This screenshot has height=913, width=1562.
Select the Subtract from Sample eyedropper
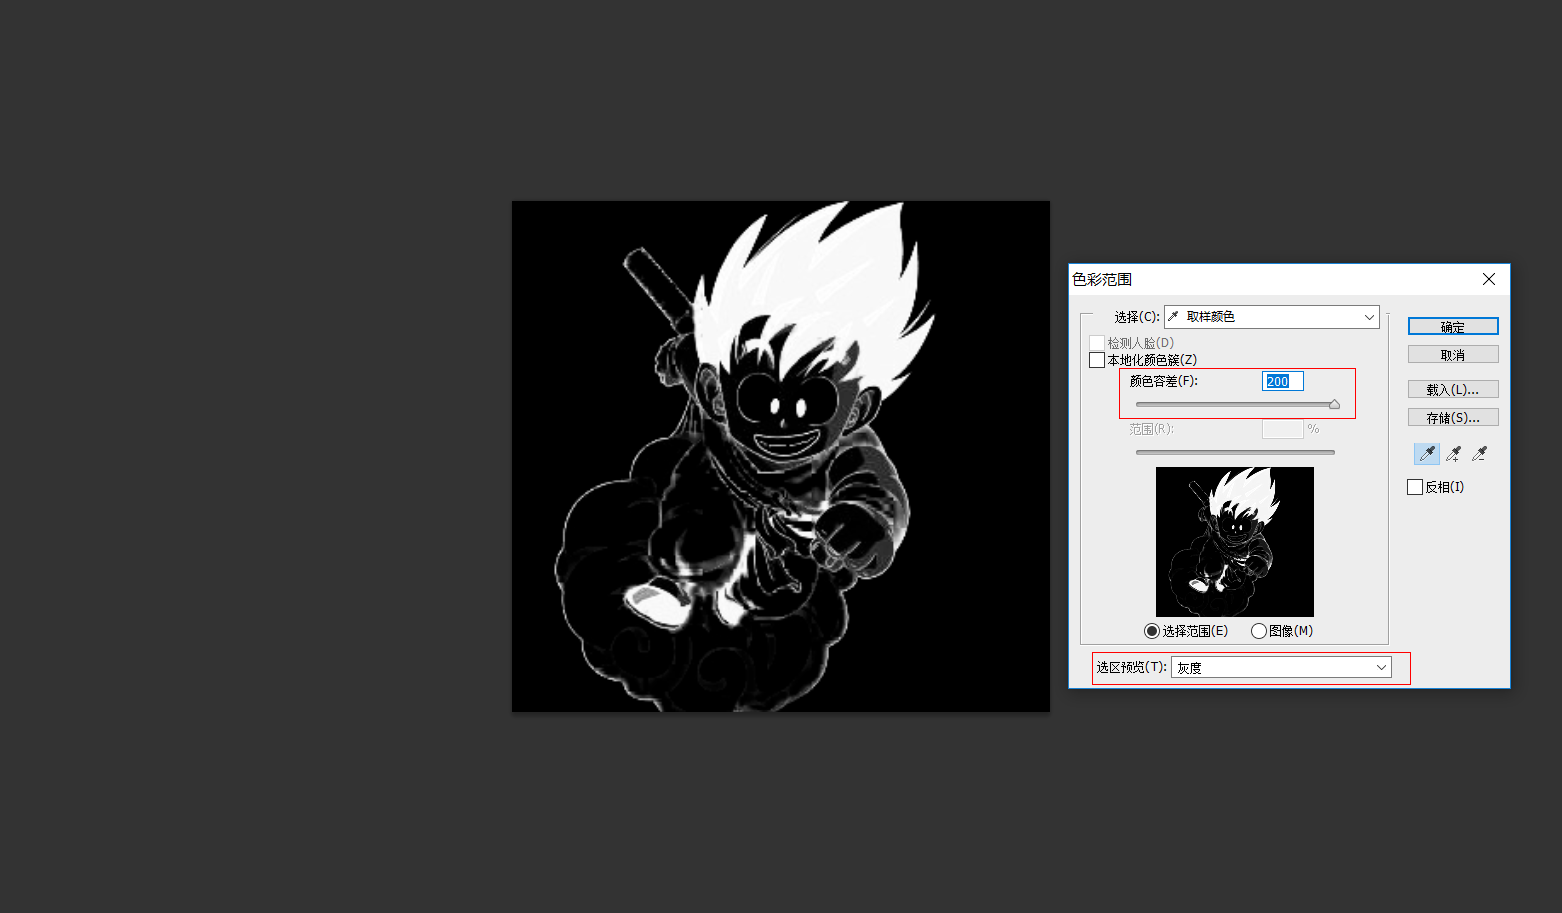tap(1479, 454)
